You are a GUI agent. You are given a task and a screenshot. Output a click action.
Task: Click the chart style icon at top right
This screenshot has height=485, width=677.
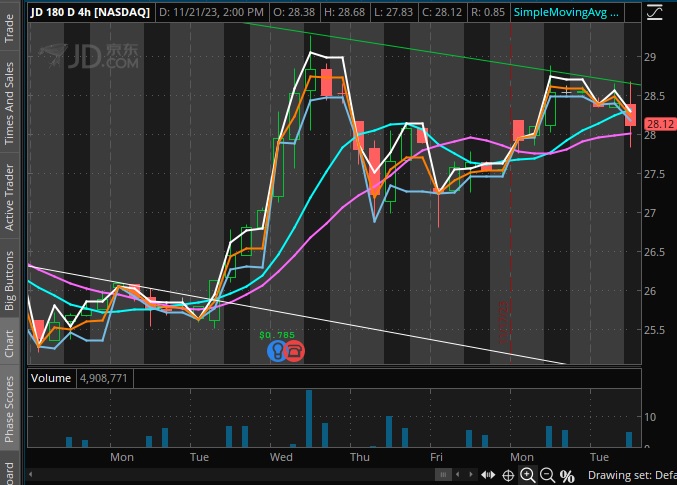(x=653, y=13)
